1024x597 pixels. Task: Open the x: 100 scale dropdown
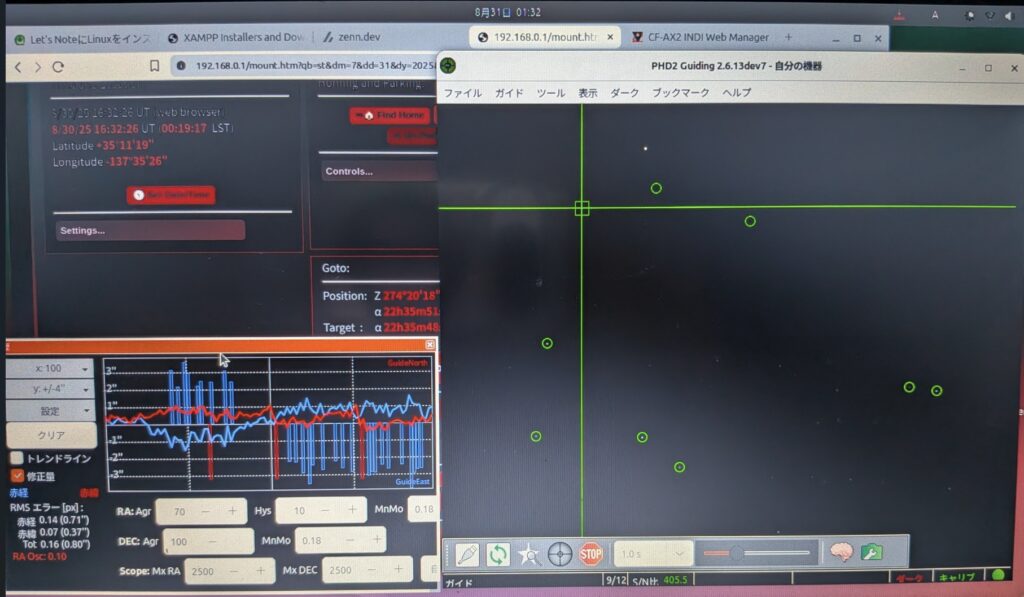point(50,368)
